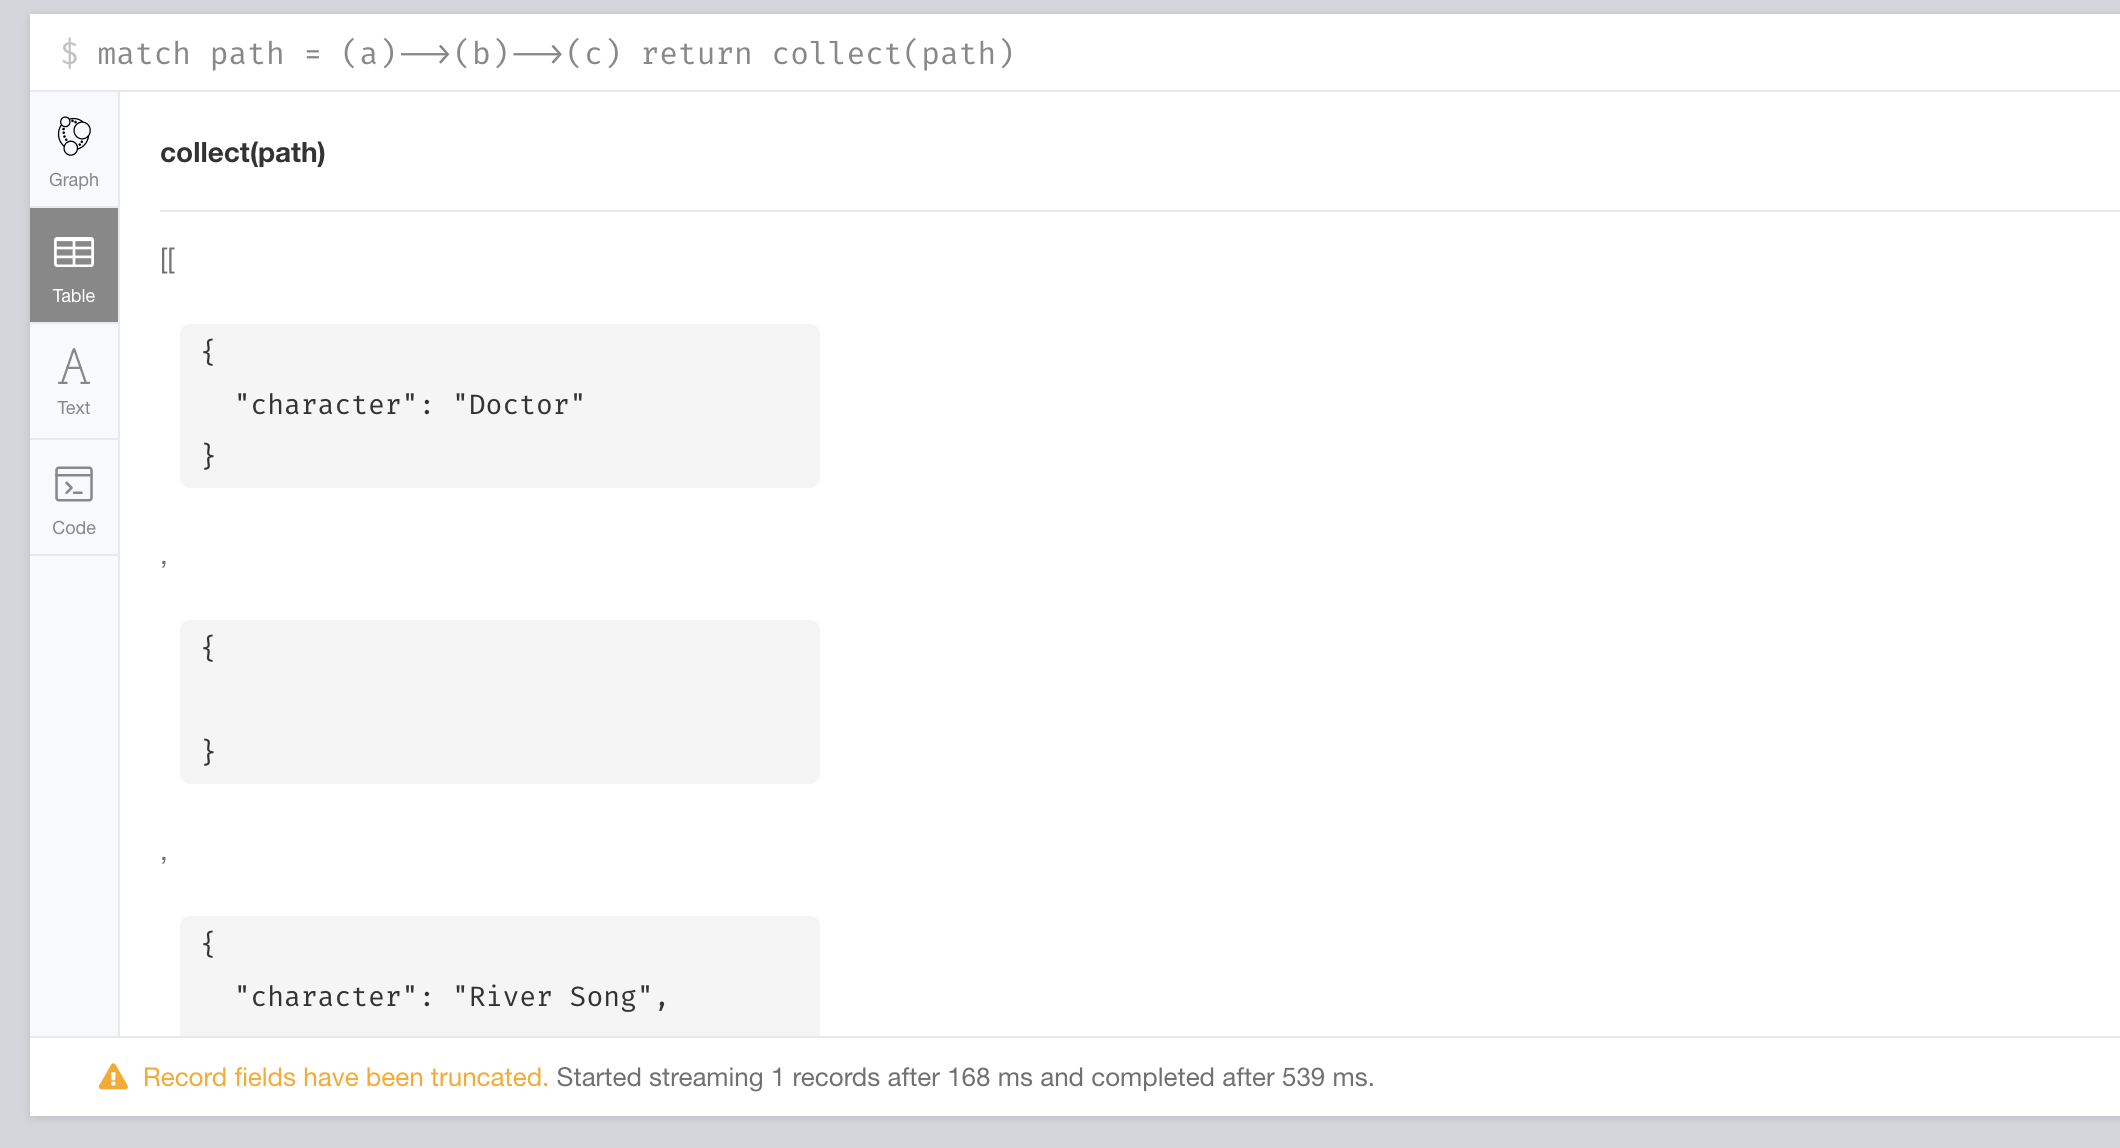Click the collect(path) column header
The height and width of the screenshot is (1148, 2120).
point(243,152)
